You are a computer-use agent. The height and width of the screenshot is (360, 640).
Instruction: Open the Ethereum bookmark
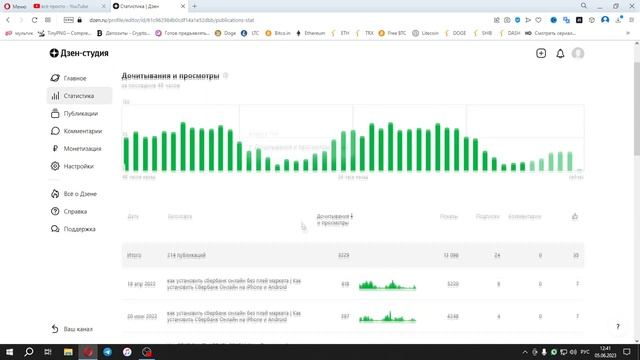(311, 33)
